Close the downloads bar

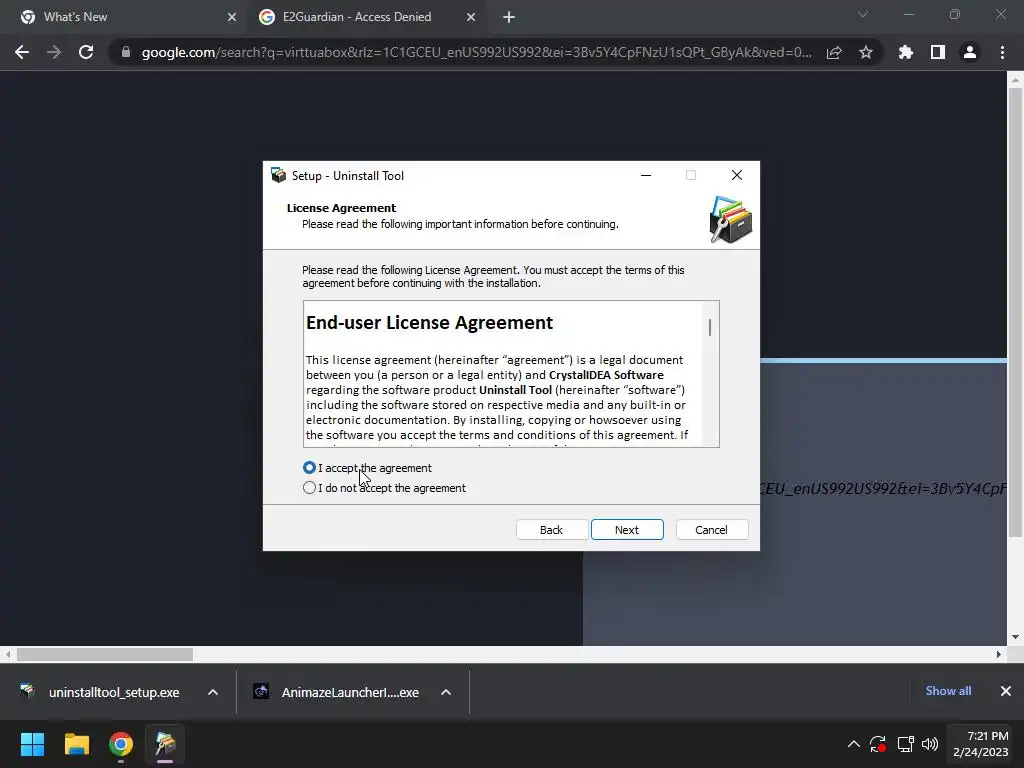1006,691
